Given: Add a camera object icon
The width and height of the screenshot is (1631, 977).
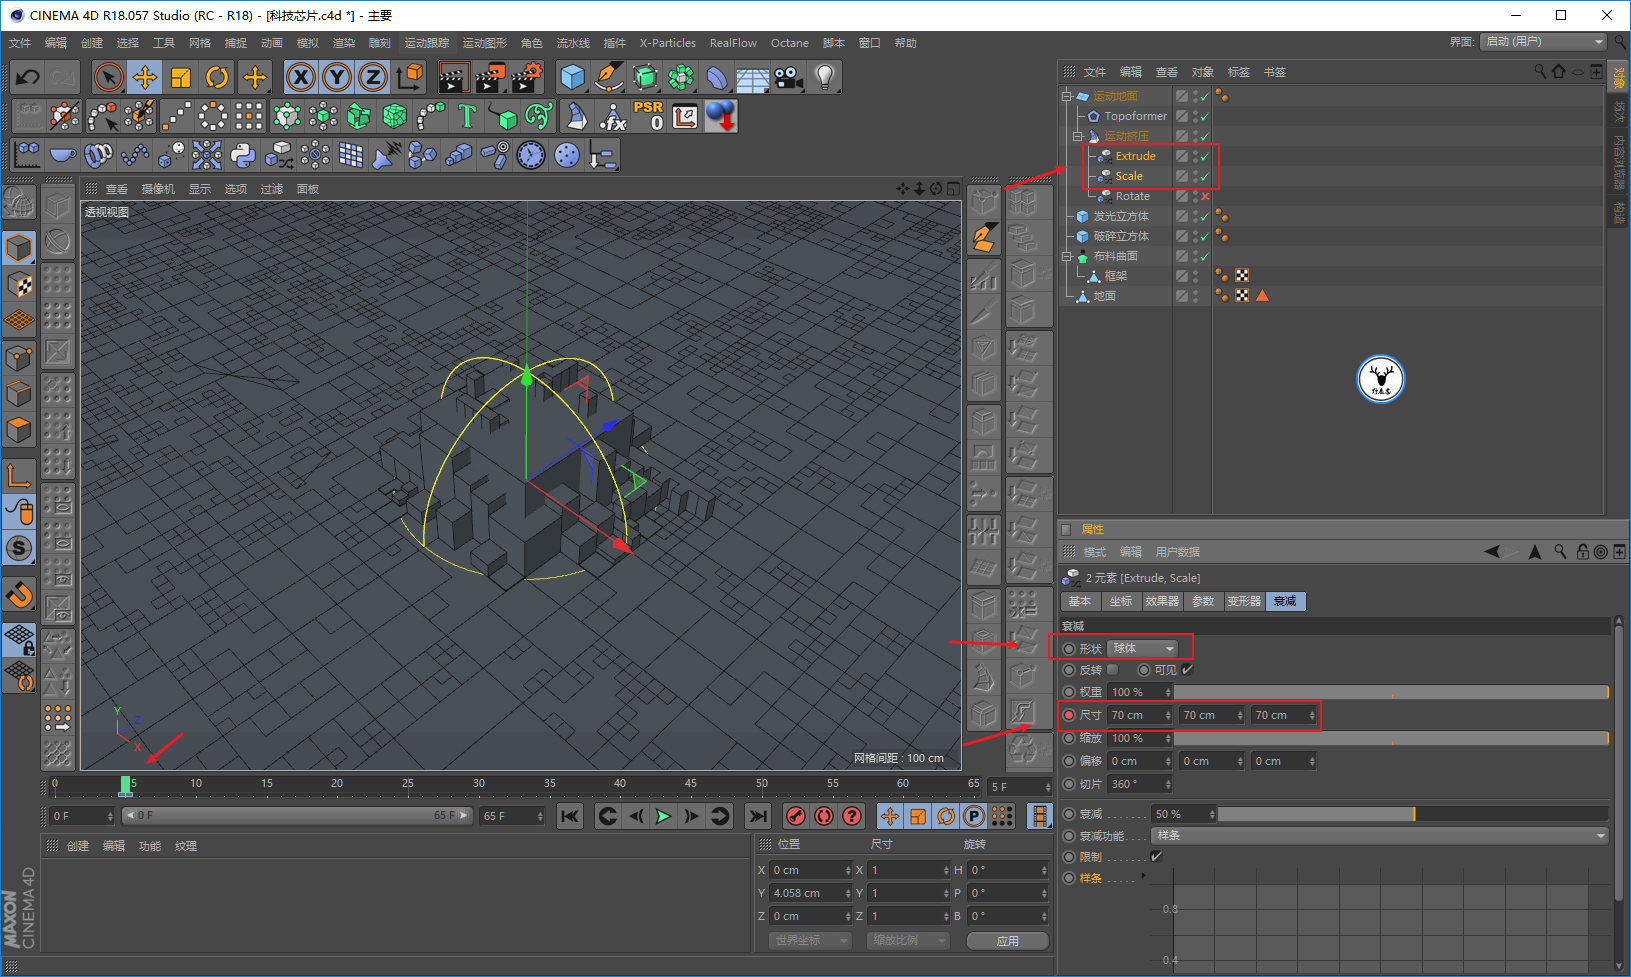Looking at the screenshot, I should coord(788,77).
